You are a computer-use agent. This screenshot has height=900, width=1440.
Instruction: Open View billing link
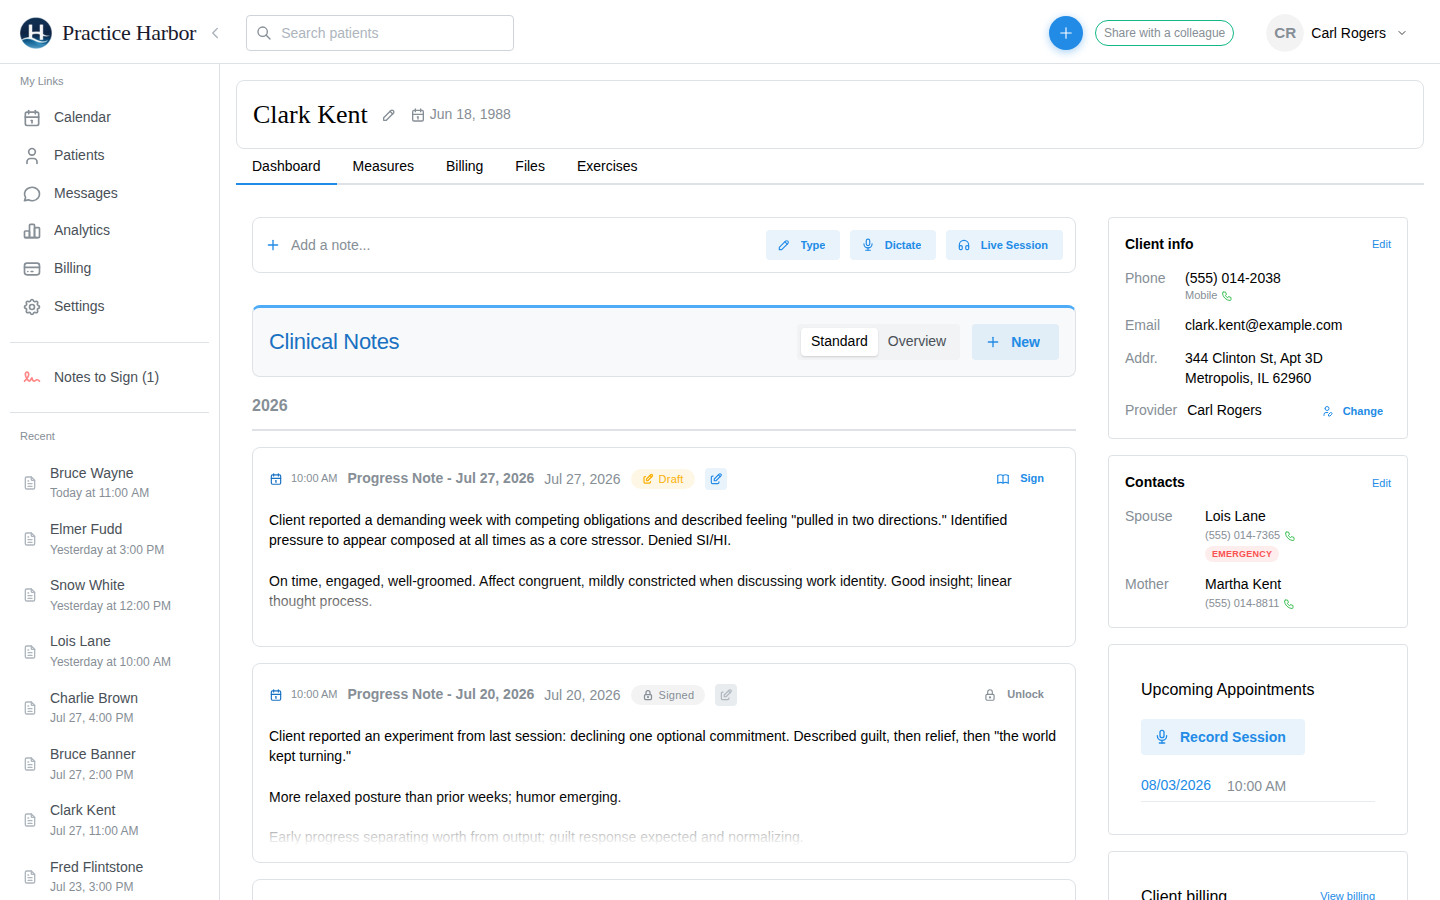pyautogui.click(x=1347, y=896)
